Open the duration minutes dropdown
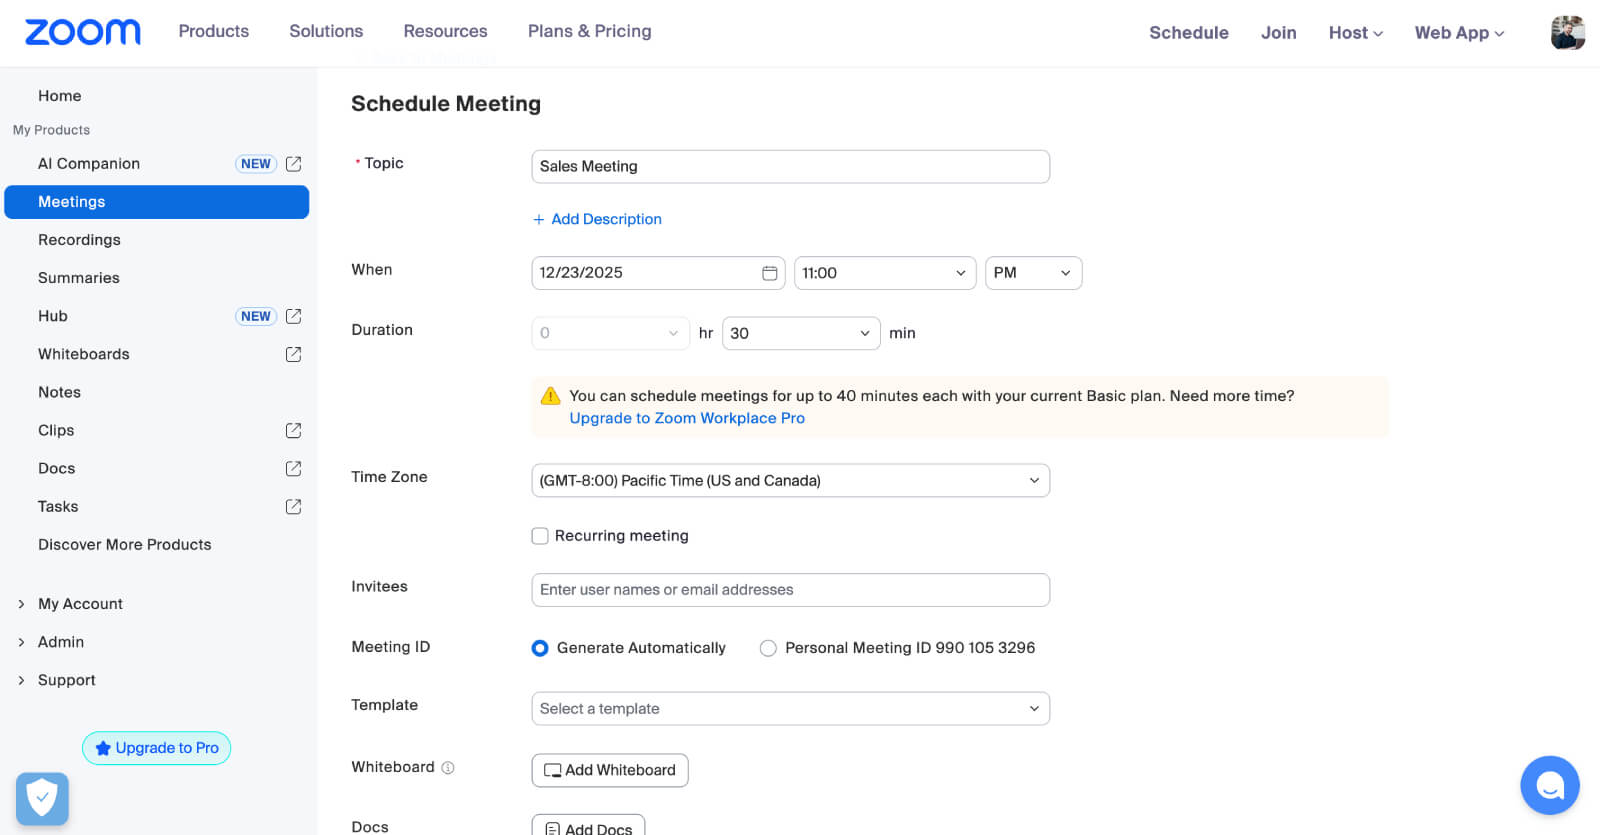 [800, 333]
